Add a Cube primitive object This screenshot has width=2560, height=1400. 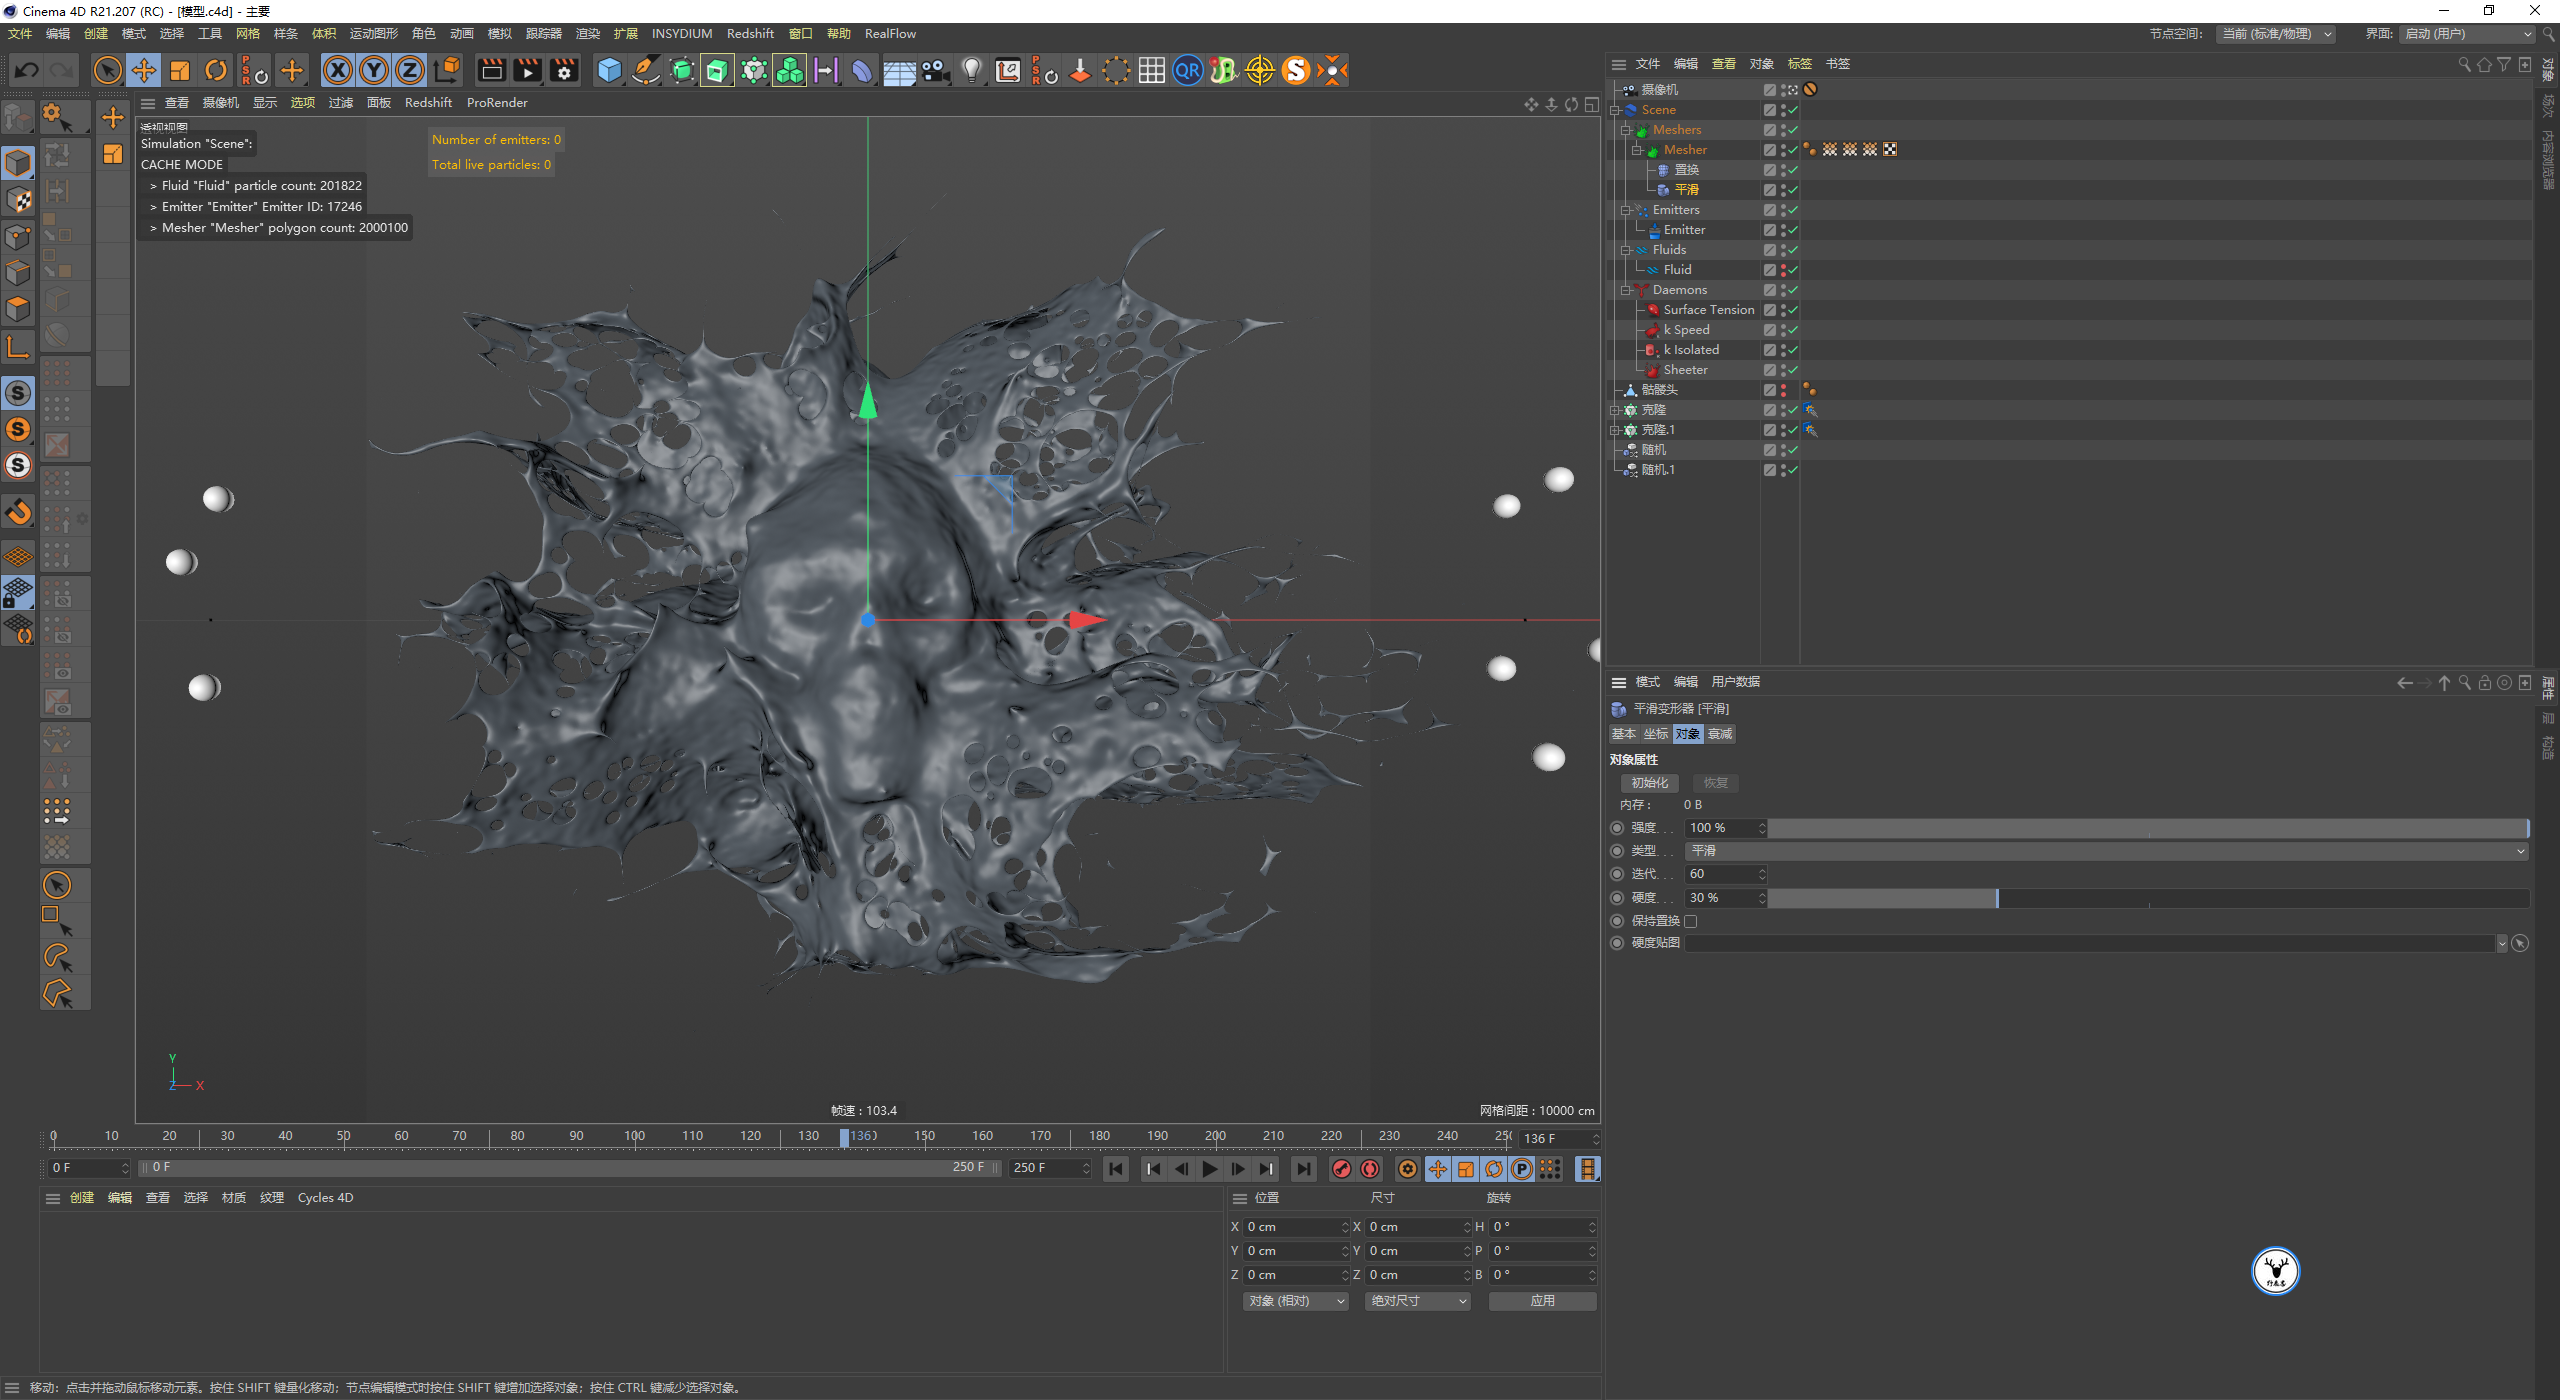tap(609, 70)
